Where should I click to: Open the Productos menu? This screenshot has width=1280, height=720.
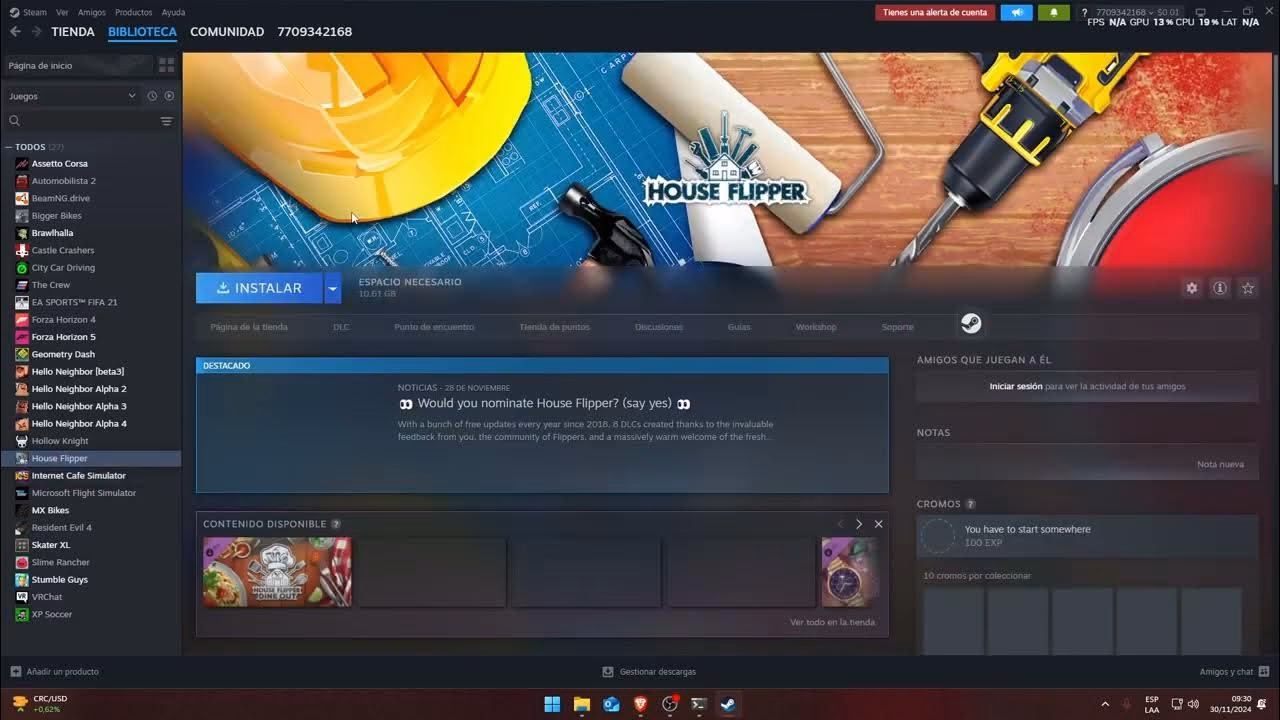coord(134,12)
